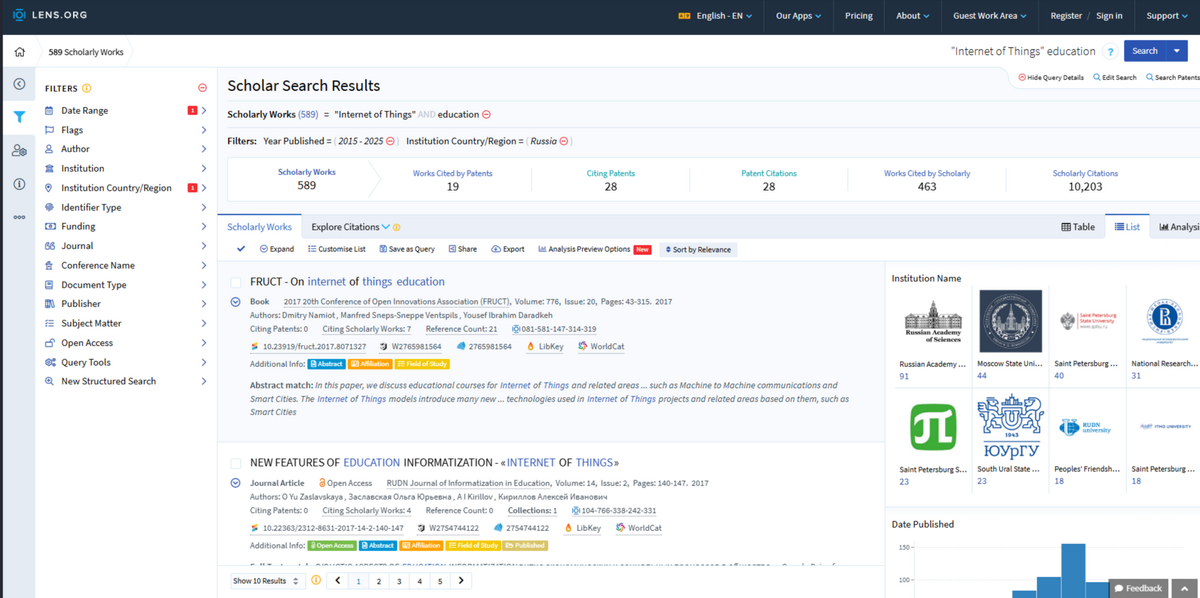Toggle the select-all checkmark in the toolbar
The height and width of the screenshot is (598, 1200).
tap(241, 249)
